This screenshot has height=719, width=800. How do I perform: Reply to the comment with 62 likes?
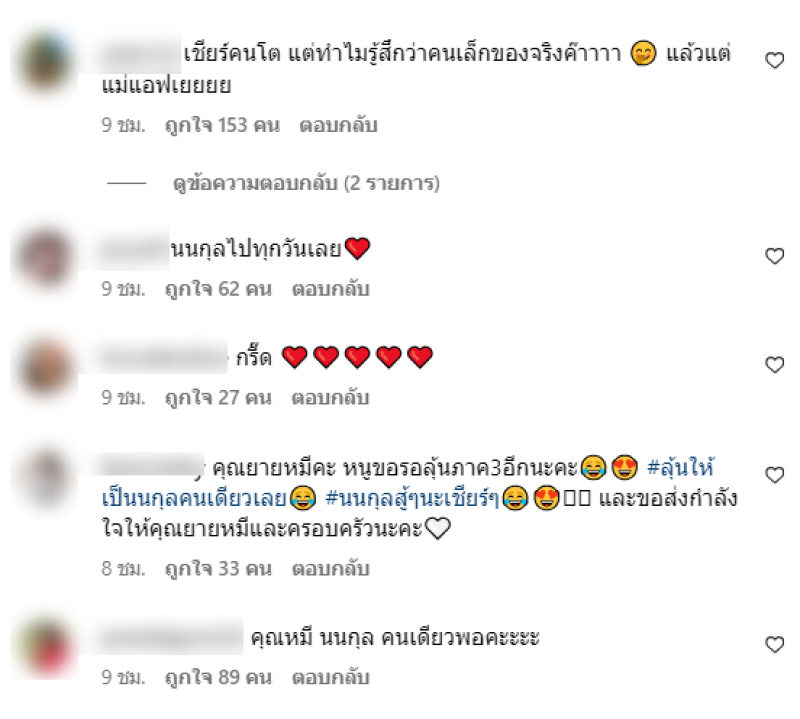tap(331, 289)
